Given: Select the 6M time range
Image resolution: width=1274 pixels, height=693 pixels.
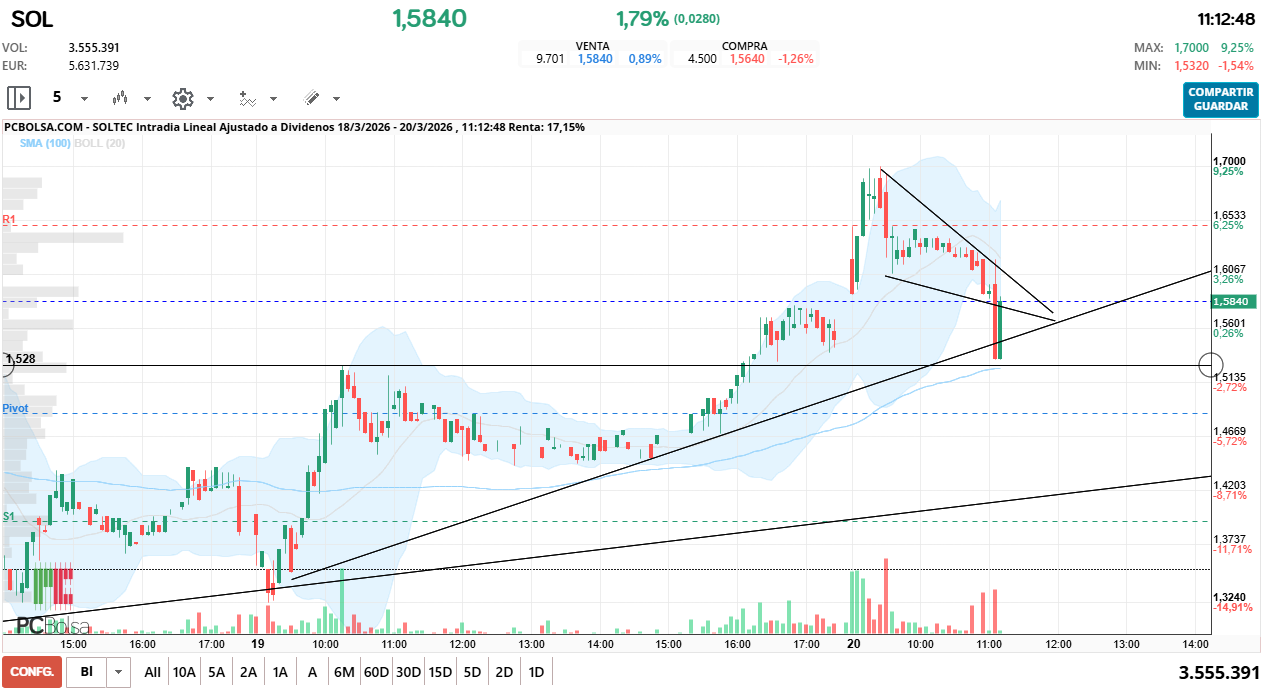Looking at the screenshot, I should click(344, 672).
